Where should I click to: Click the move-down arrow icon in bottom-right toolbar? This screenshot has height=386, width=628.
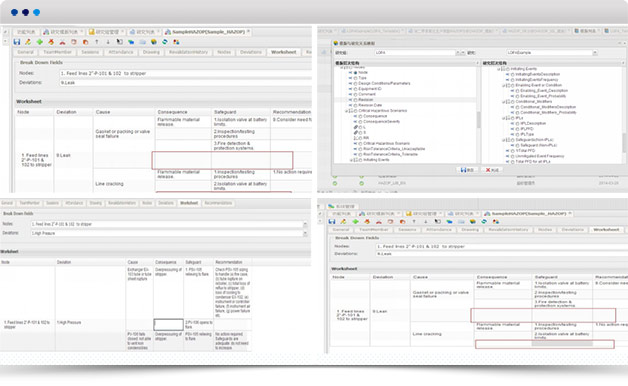425,221
